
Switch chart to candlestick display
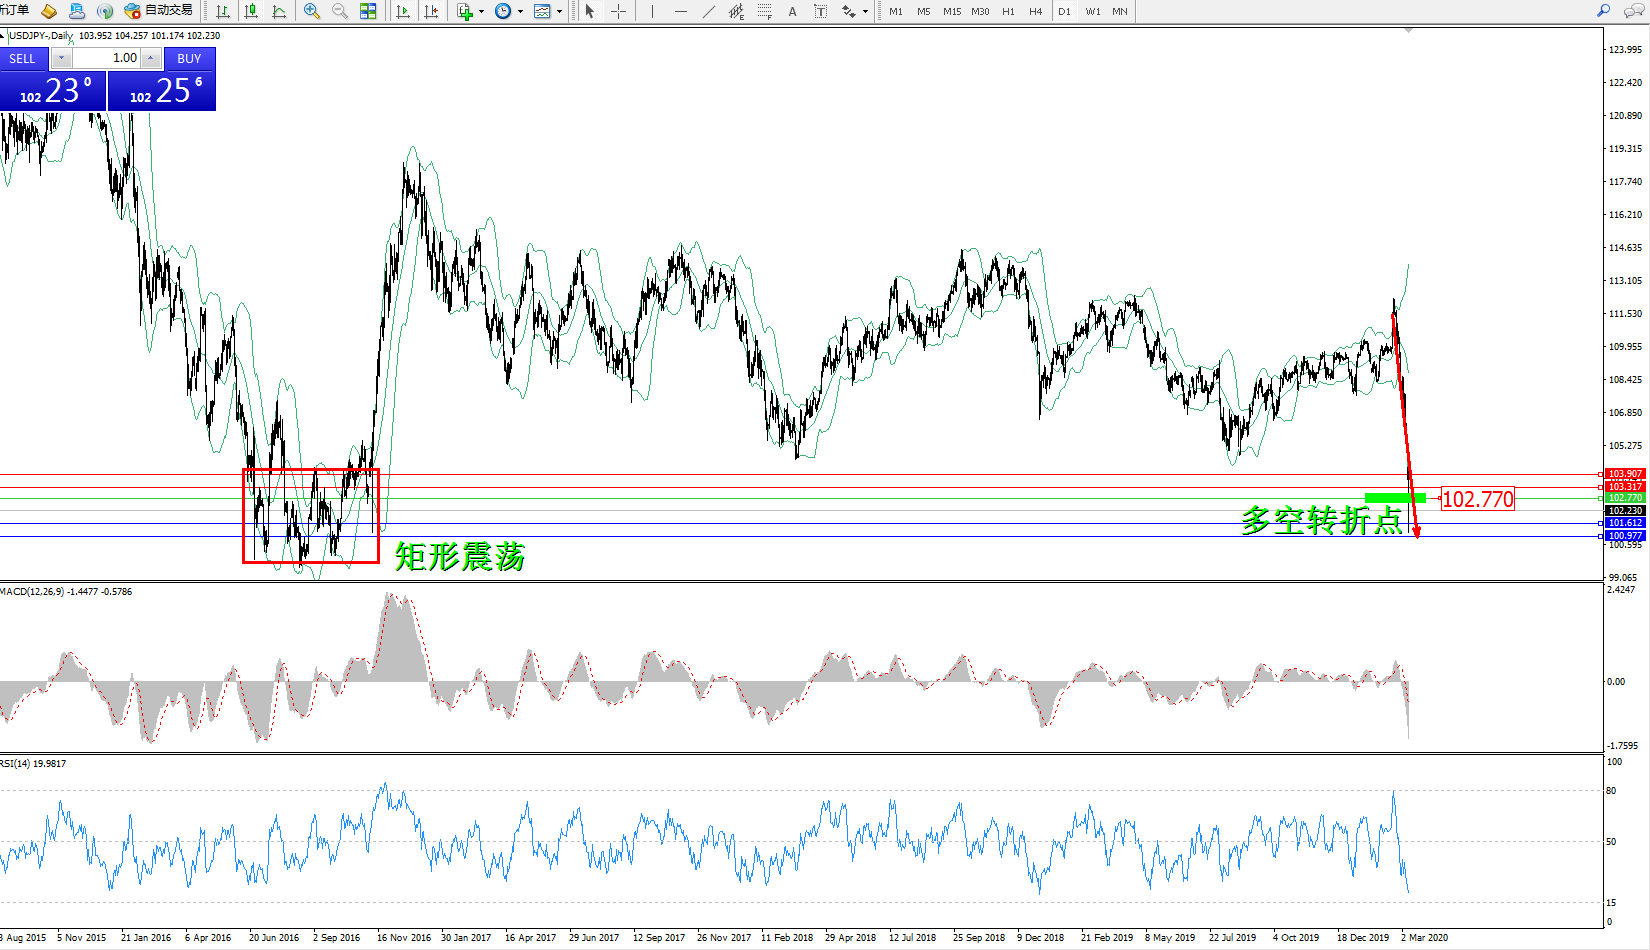(x=251, y=11)
